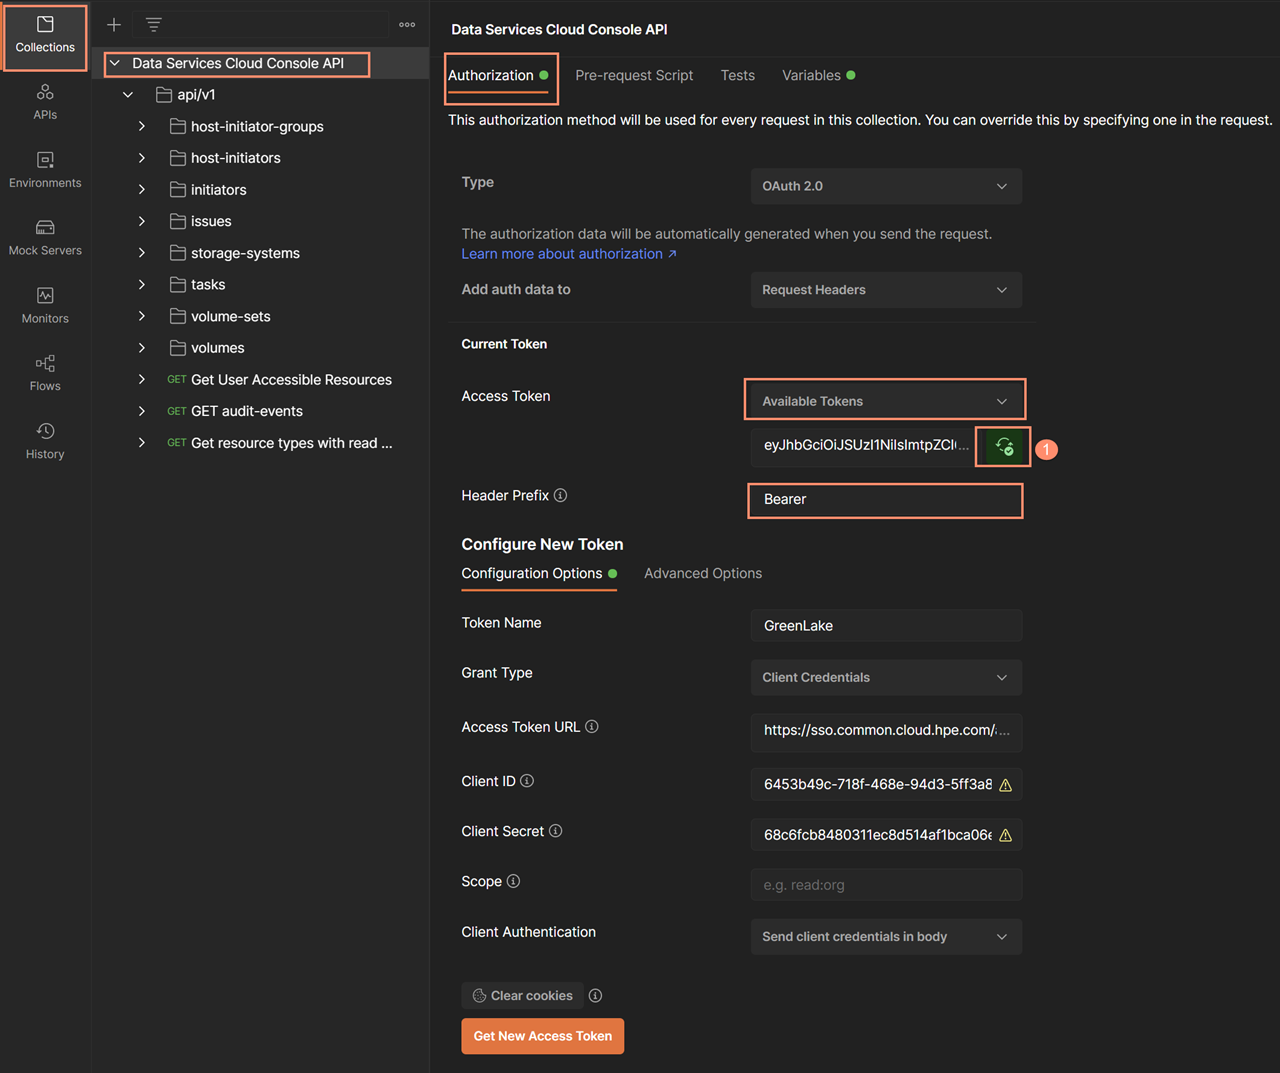Click the warning icon in Client ID field
The image size is (1280, 1073).
point(1006,785)
